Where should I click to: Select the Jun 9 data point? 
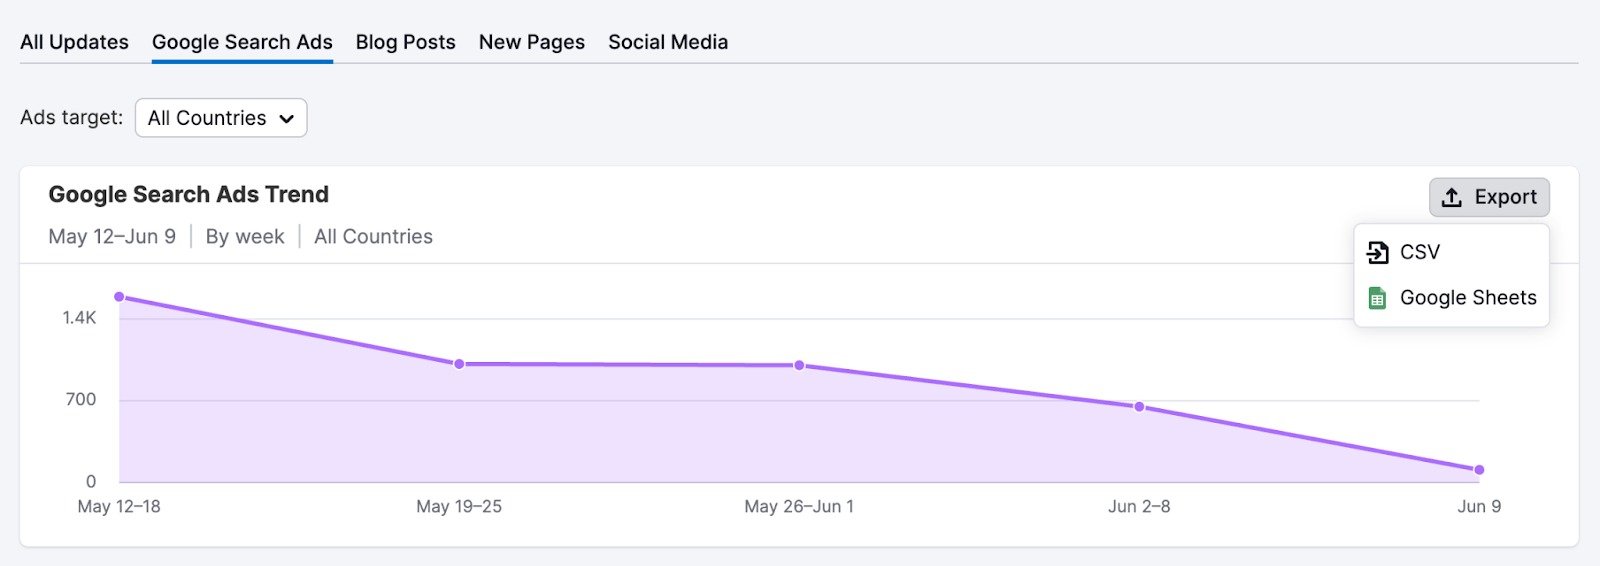[1479, 470]
